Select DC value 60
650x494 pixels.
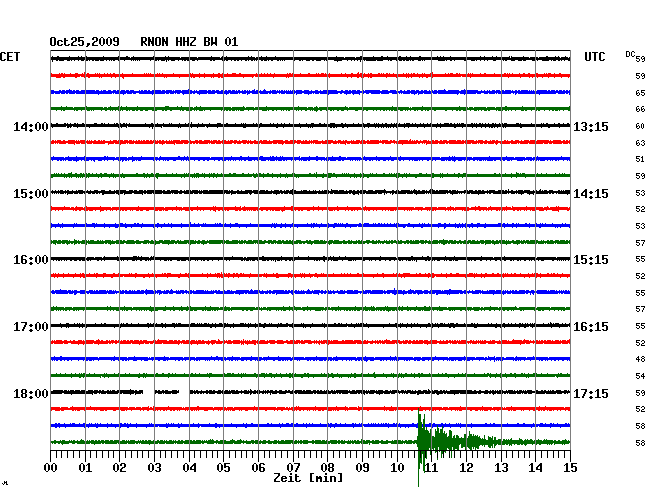[x=640, y=126]
